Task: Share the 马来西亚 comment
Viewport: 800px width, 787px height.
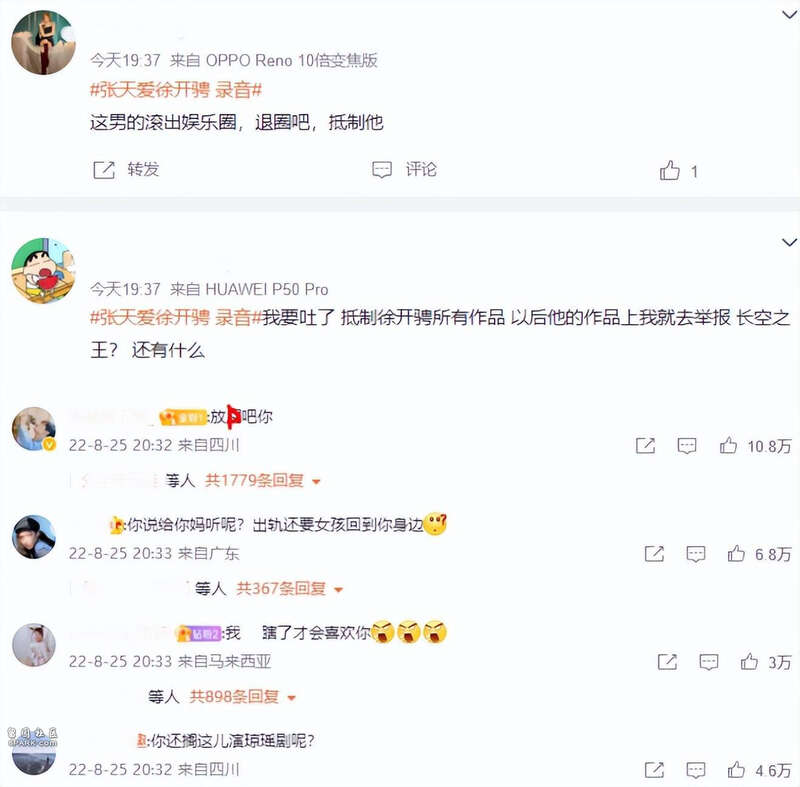Action: coord(667,662)
